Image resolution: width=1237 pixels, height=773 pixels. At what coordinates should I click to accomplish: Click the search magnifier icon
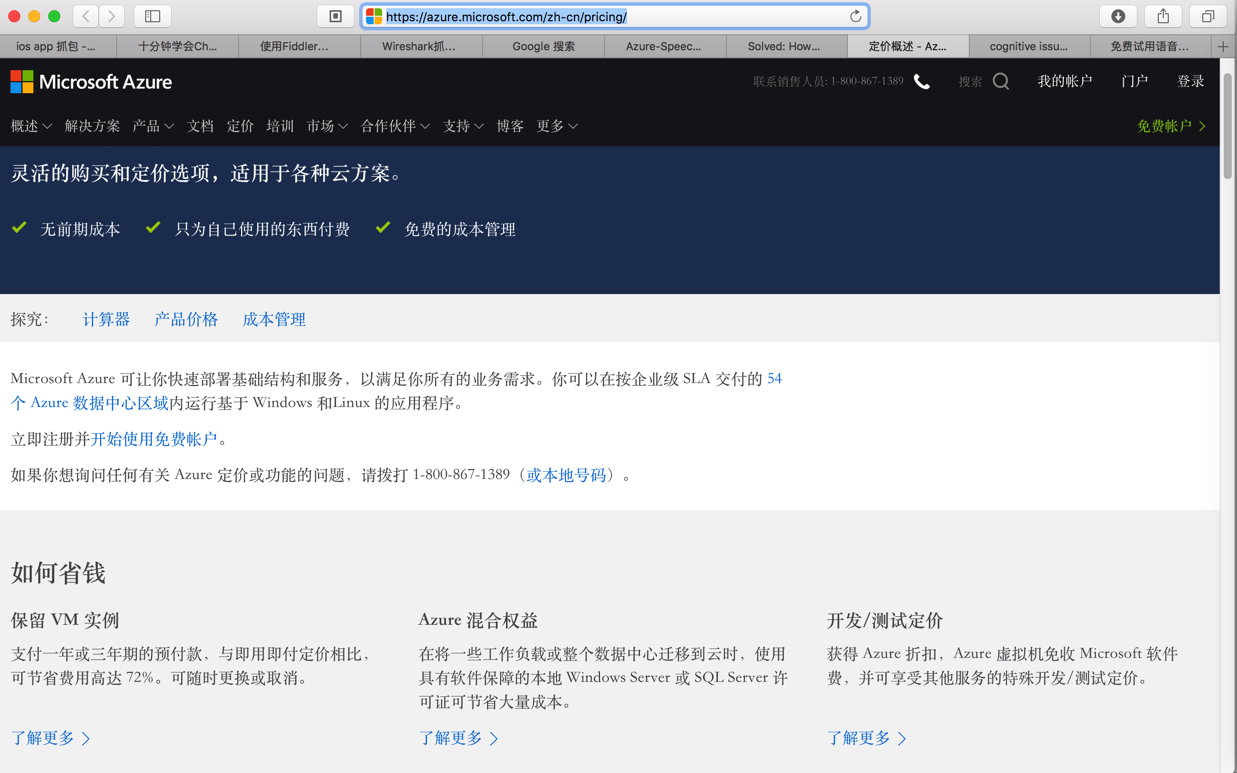tap(1001, 82)
